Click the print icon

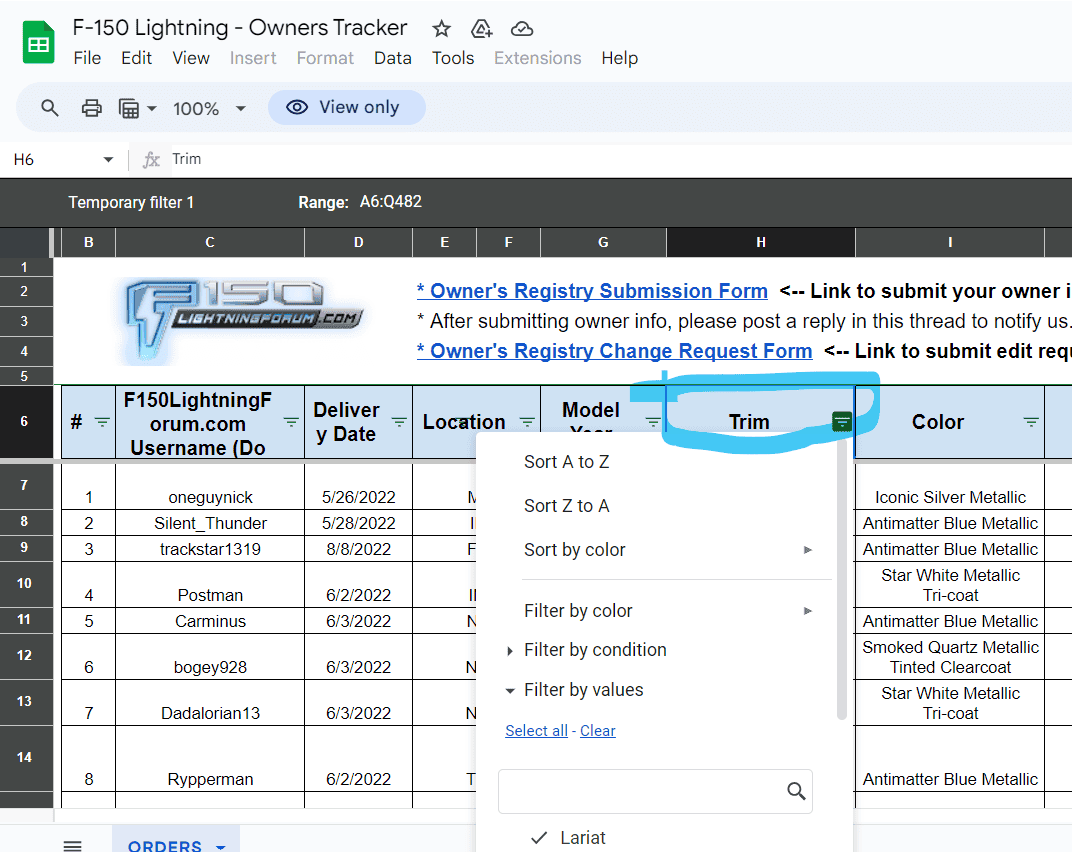tap(92, 108)
